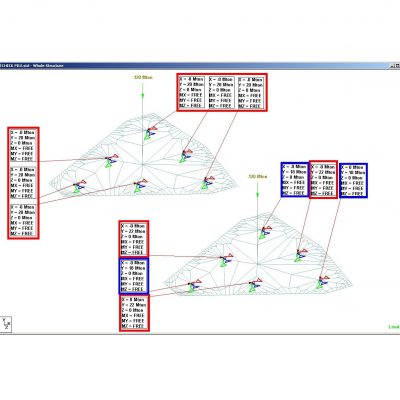The image size is (400, 400).
Task: Select the bottom-center support icon of lower mesh
Action: (x=254, y=286)
